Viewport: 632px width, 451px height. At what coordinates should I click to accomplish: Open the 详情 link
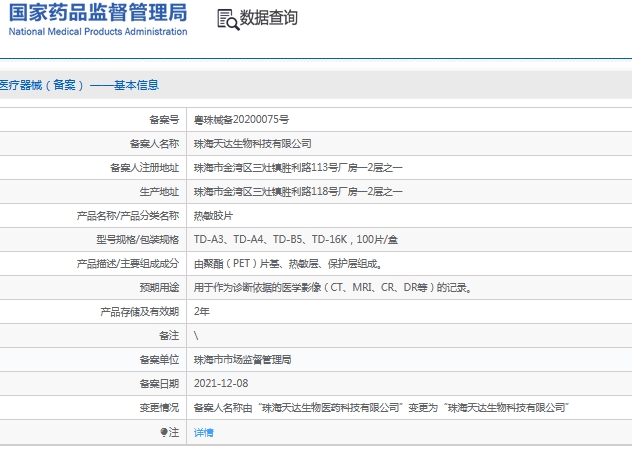point(204,432)
